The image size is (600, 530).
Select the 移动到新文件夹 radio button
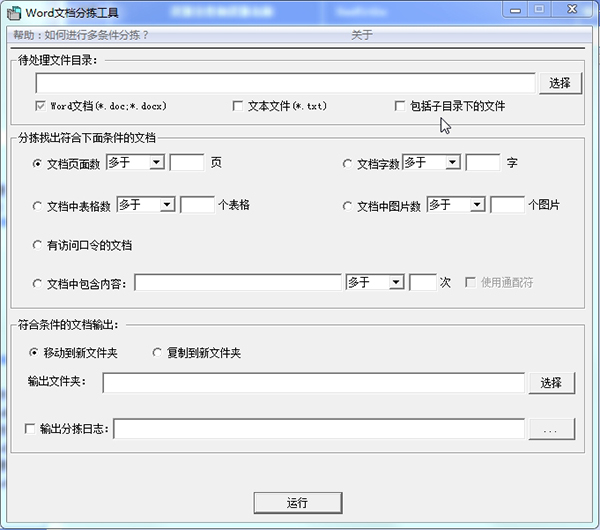tap(34, 352)
